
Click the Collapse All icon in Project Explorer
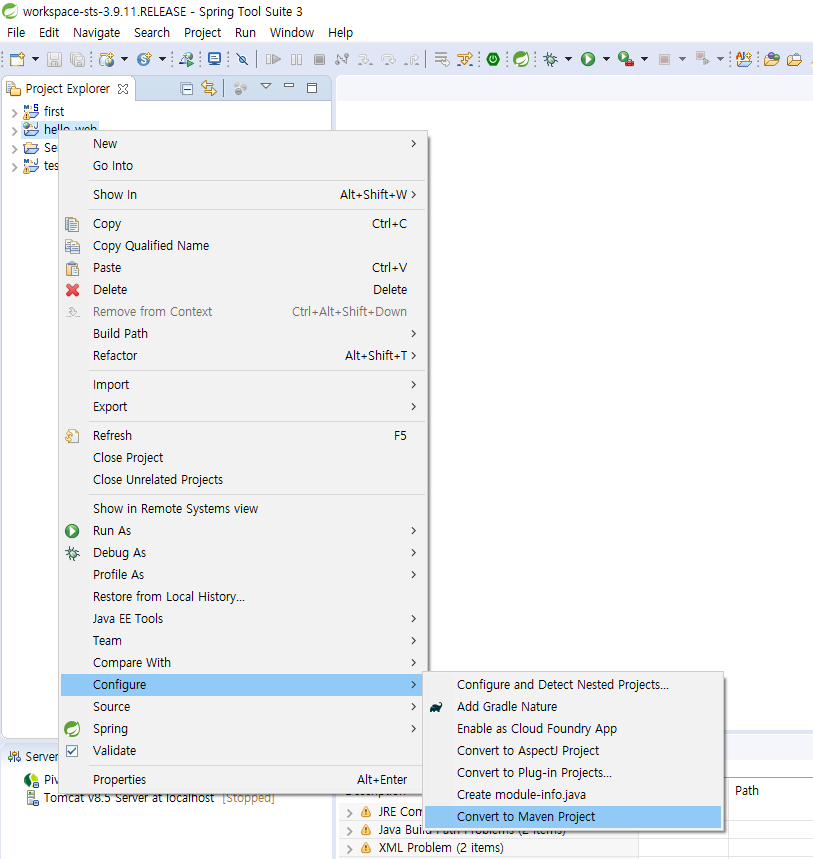point(187,88)
